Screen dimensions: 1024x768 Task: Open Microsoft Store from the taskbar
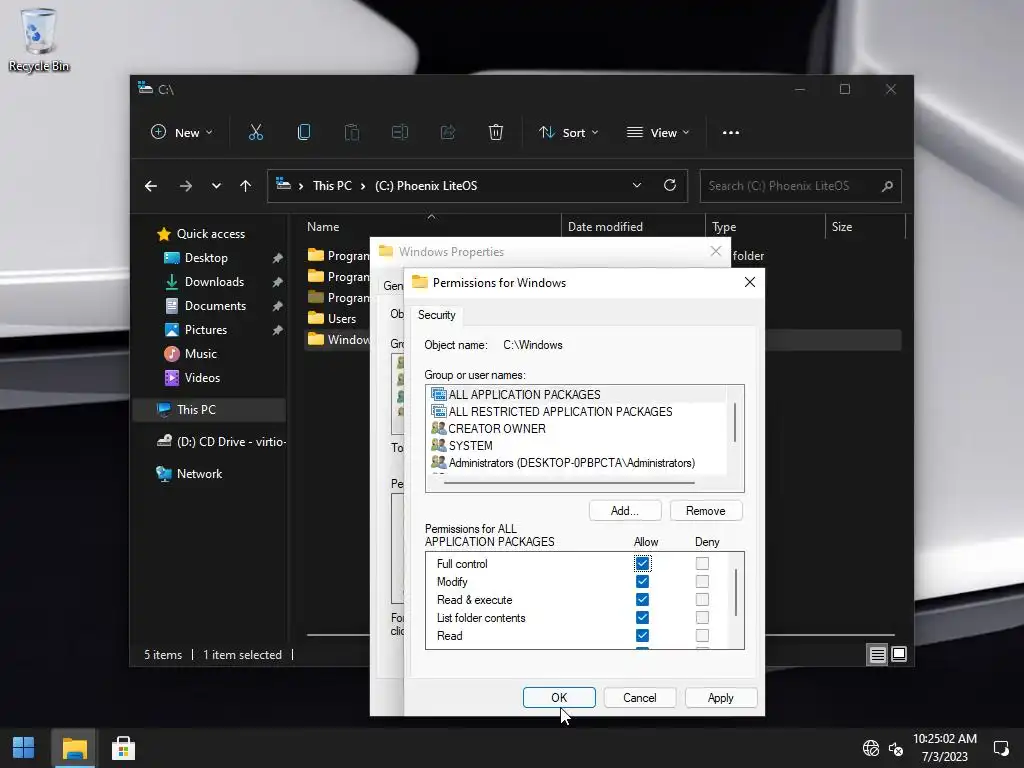tap(123, 748)
